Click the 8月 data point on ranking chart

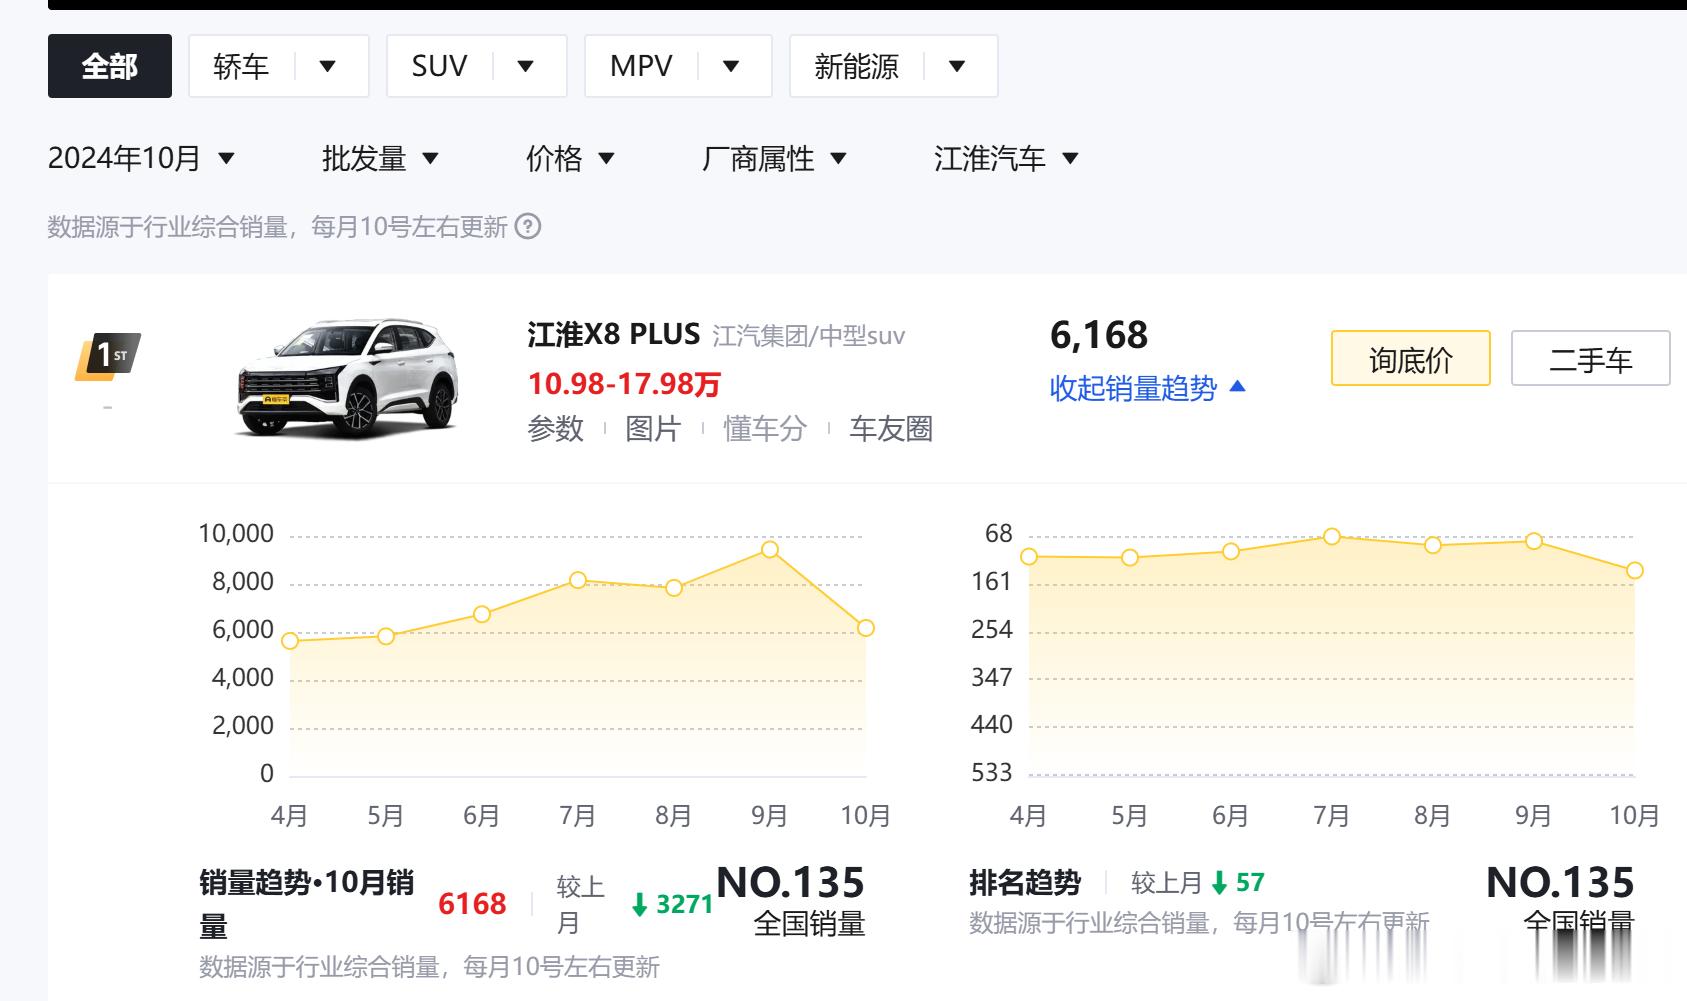tap(1433, 545)
